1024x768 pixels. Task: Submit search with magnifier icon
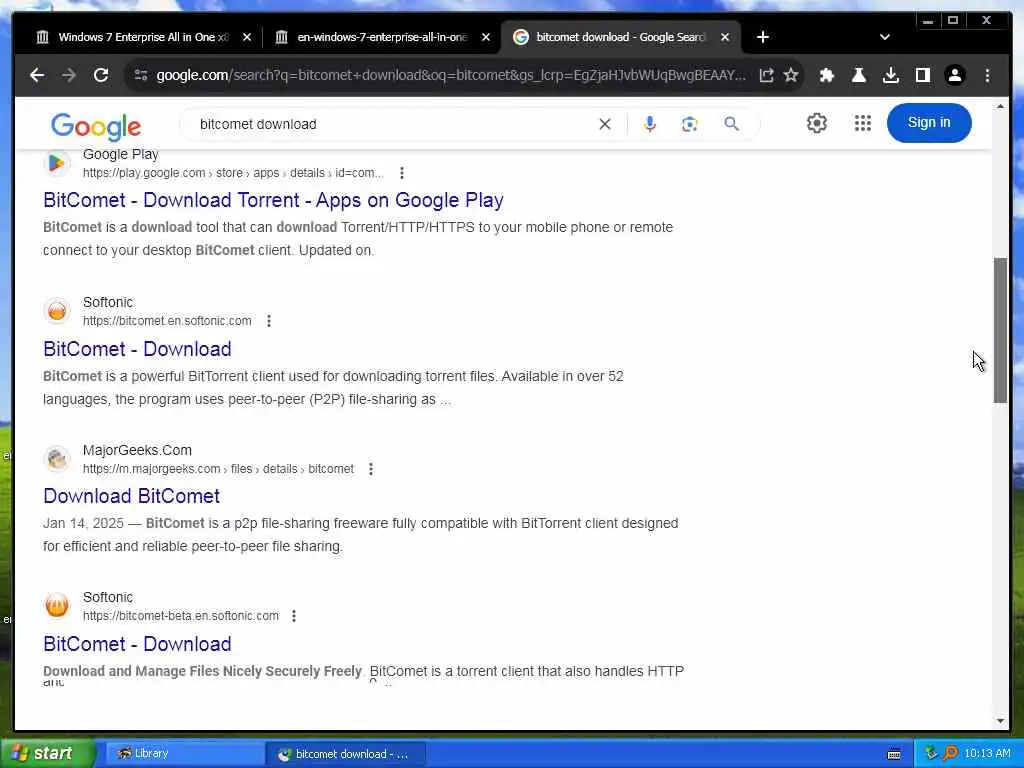731,123
